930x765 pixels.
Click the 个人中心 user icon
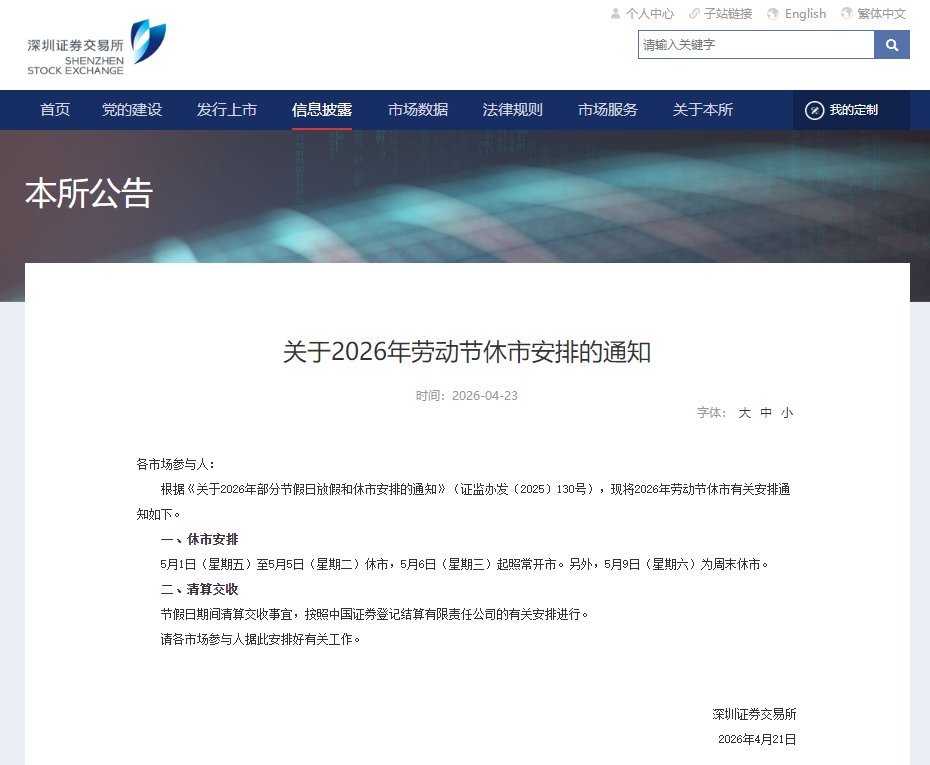click(x=615, y=14)
